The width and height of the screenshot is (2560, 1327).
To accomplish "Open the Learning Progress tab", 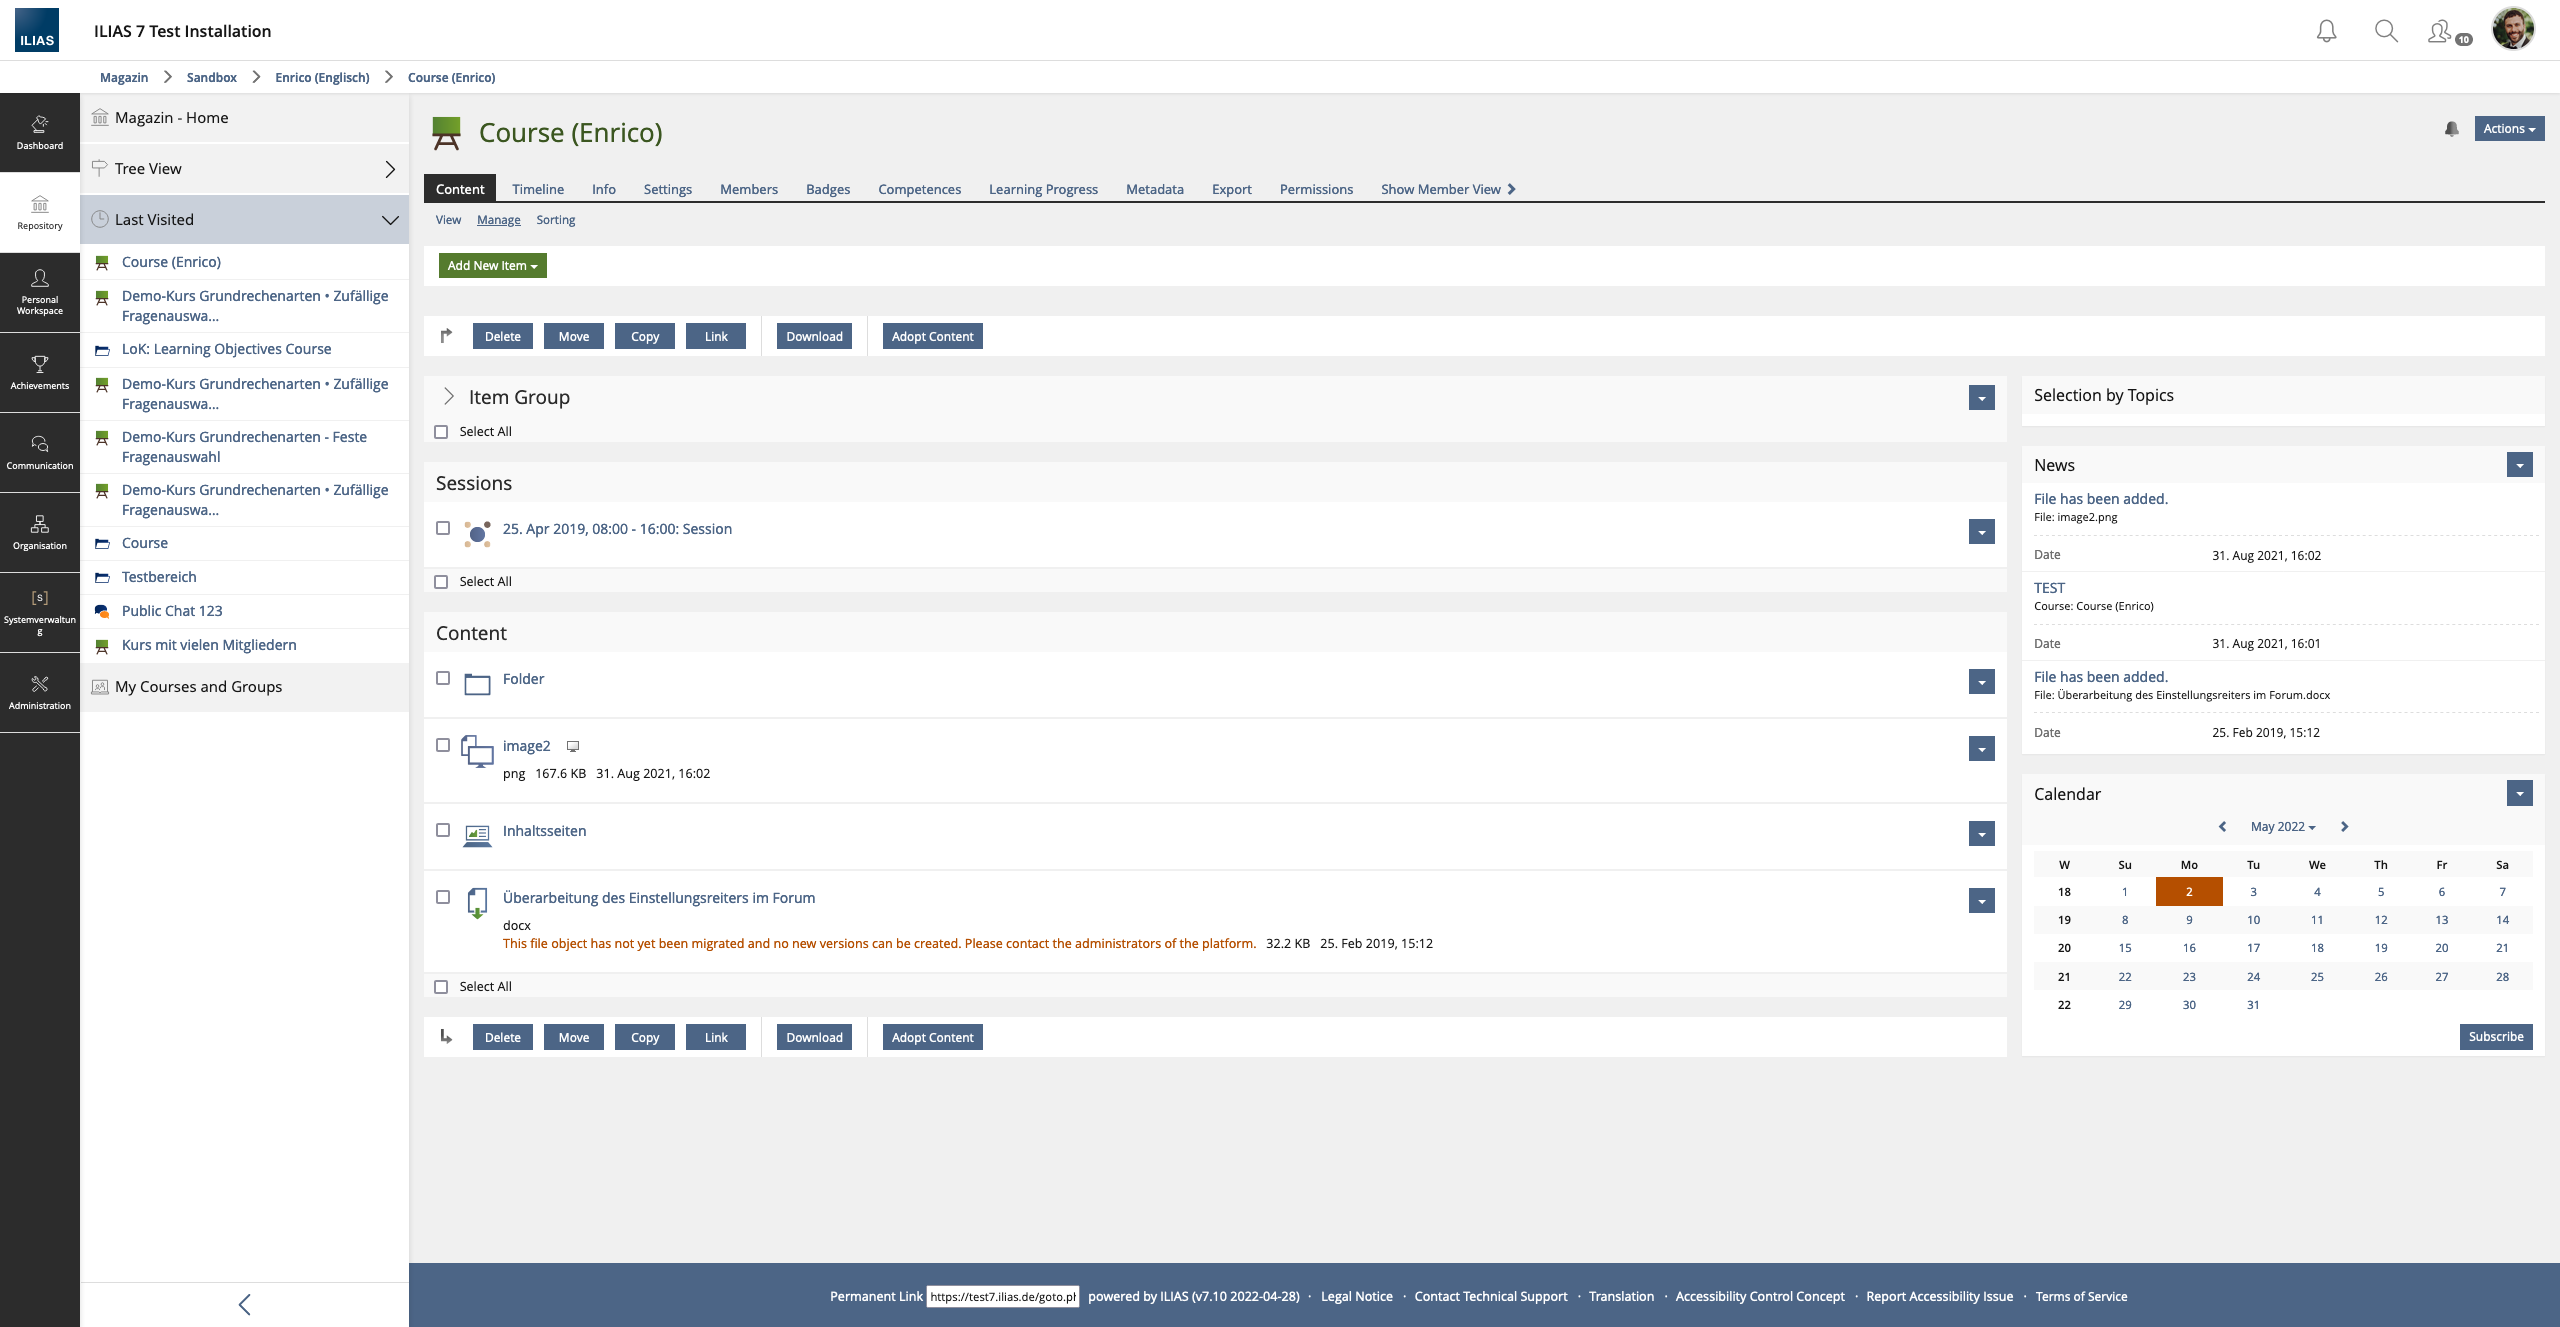I will pyautogui.click(x=1043, y=189).
